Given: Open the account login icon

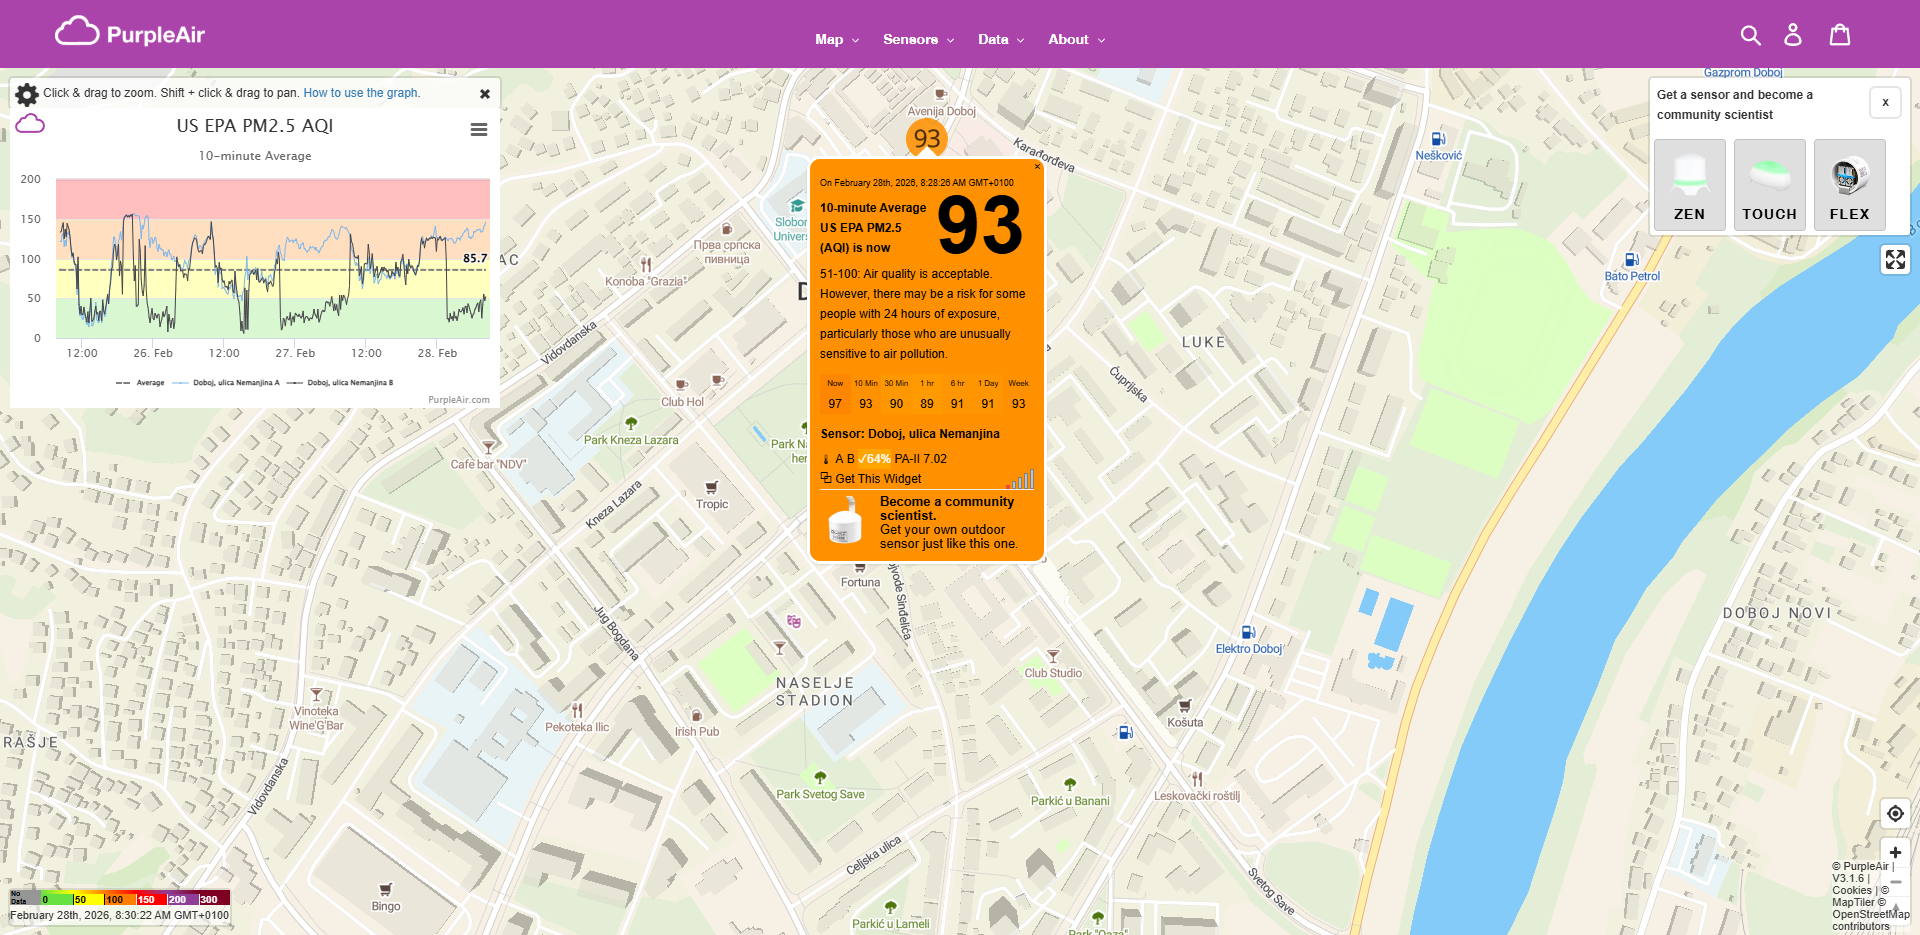Looking at the screenshot, I should 1793,34.
